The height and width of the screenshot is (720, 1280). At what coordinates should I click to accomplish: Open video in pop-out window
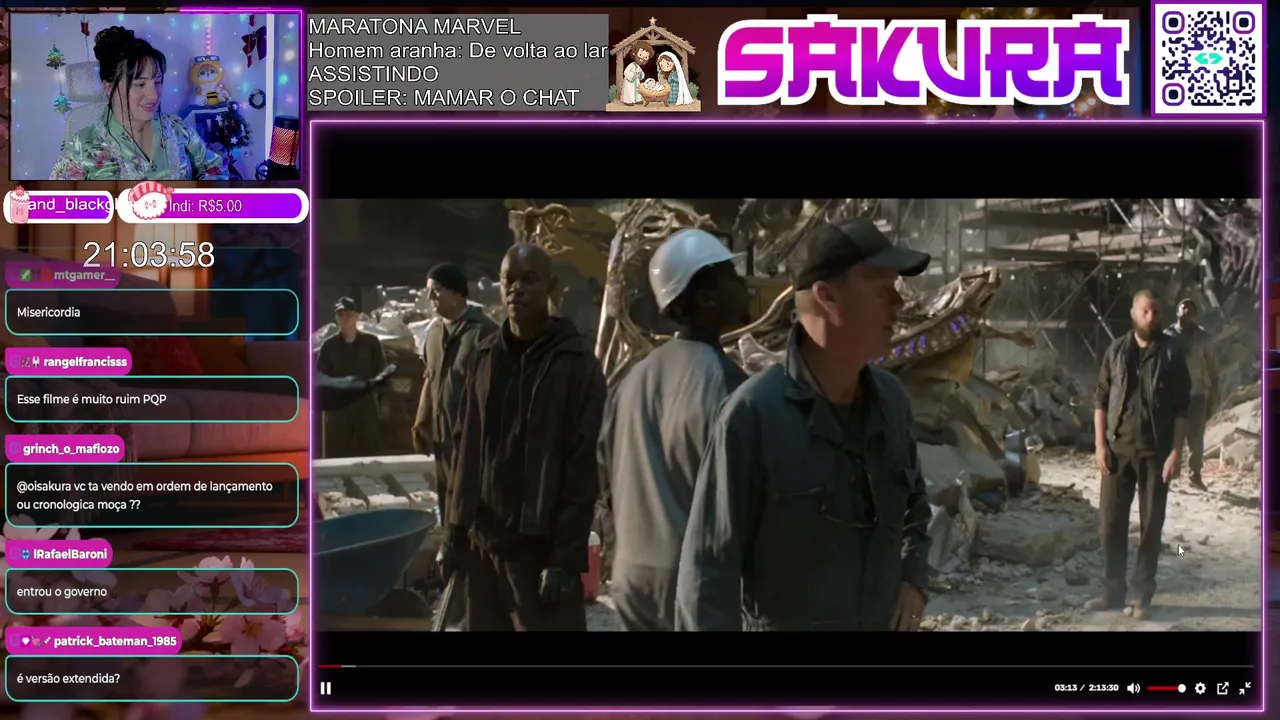coord(1222,688)
